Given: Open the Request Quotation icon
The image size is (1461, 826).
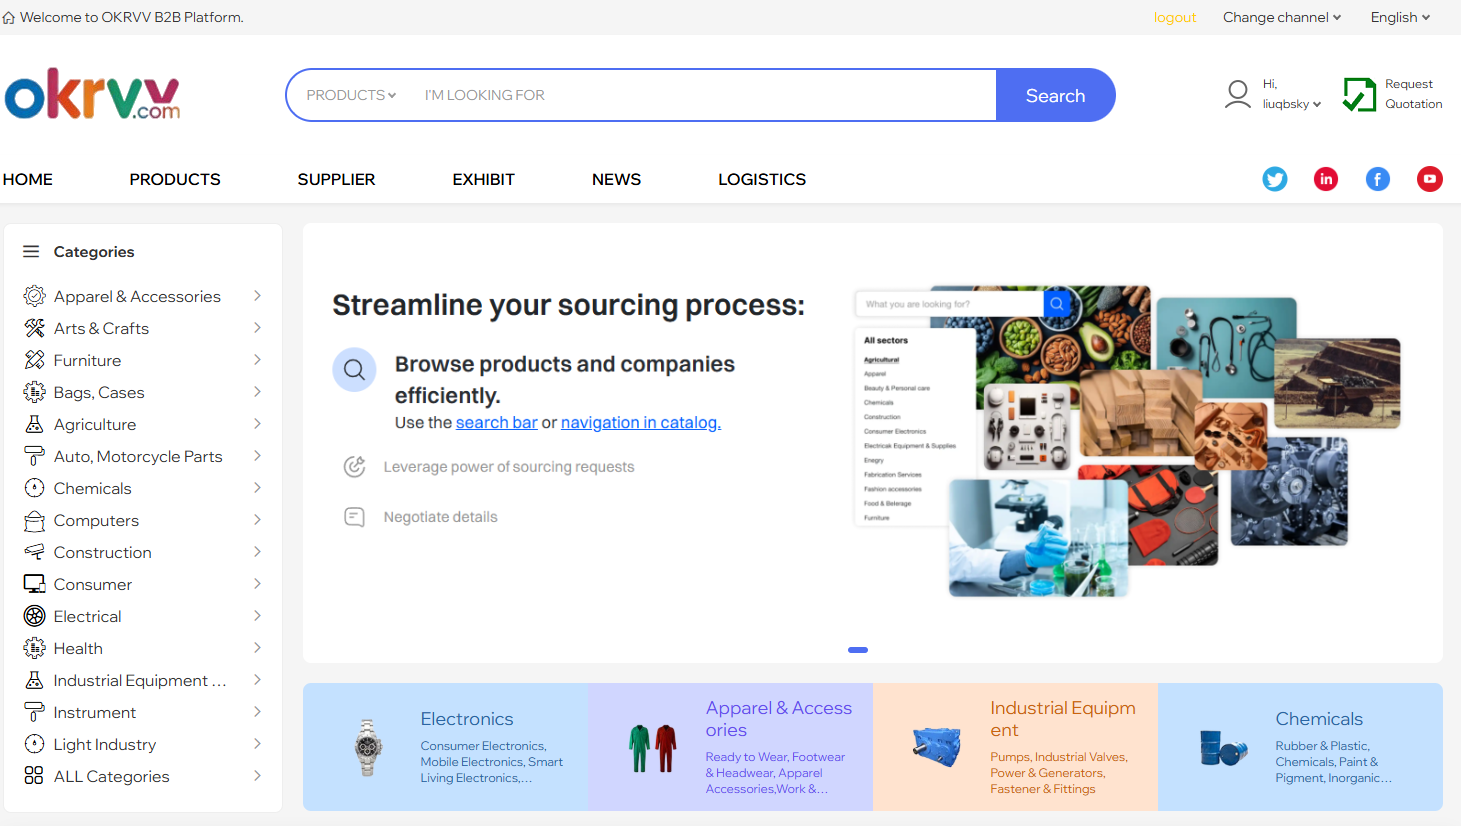Looking at the screenshot, I should pyautogui.click(x=1359, y=94).
